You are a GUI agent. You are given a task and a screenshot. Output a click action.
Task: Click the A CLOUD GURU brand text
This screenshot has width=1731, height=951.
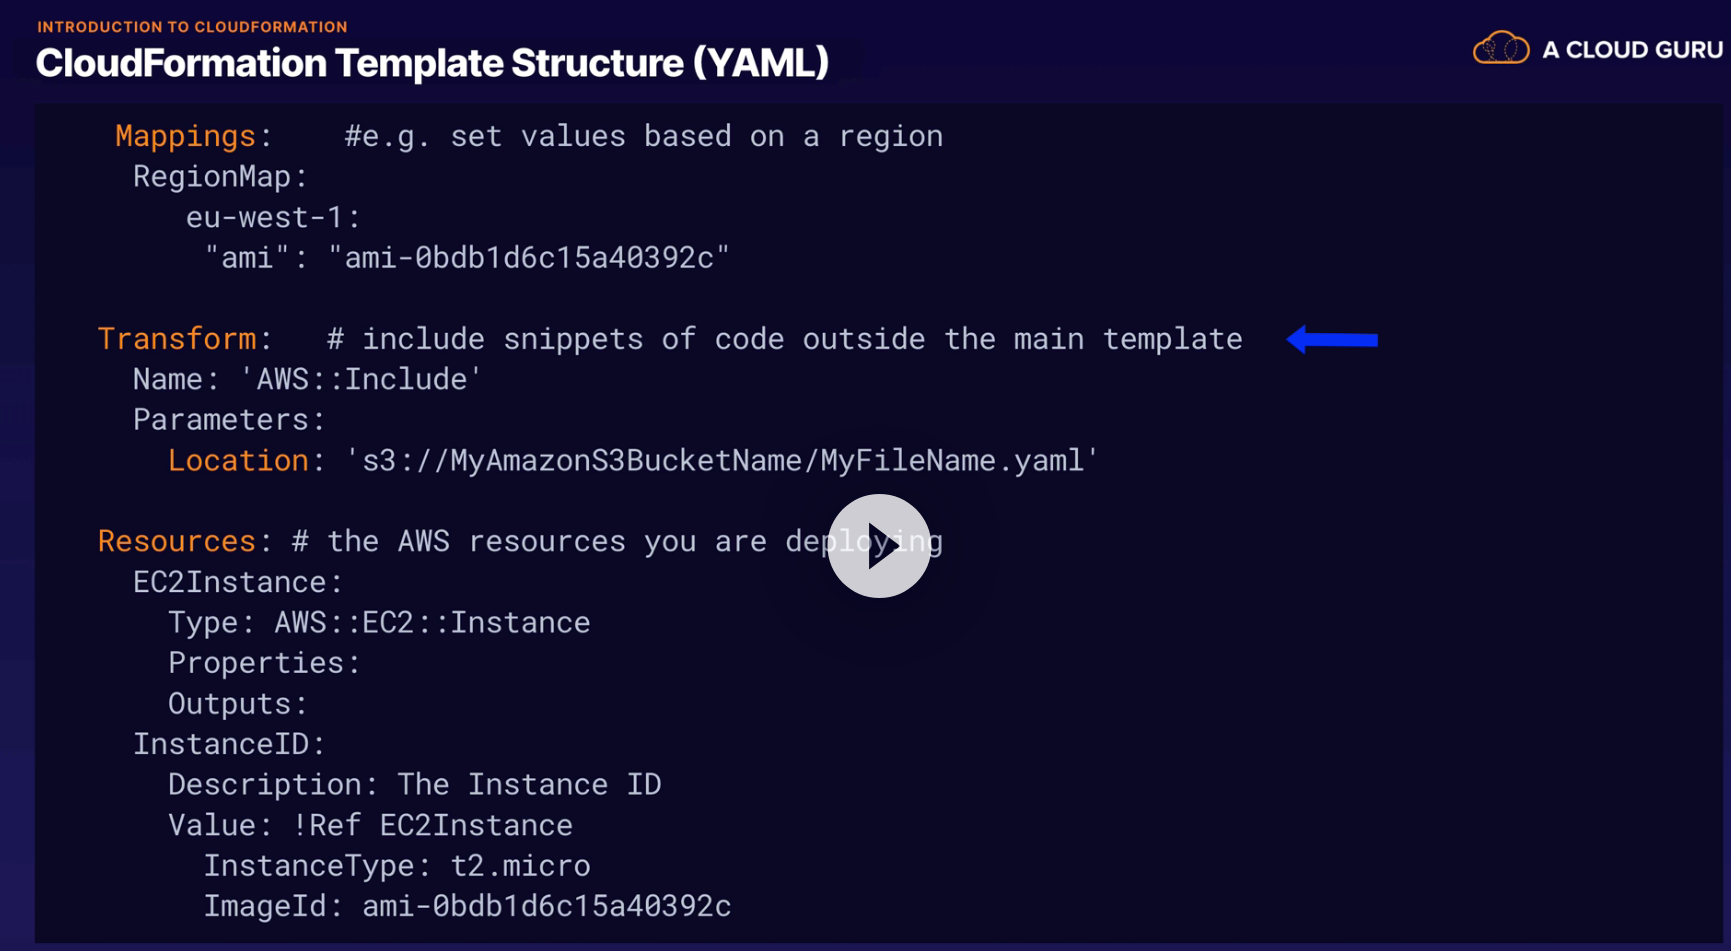coord(1631,50)
